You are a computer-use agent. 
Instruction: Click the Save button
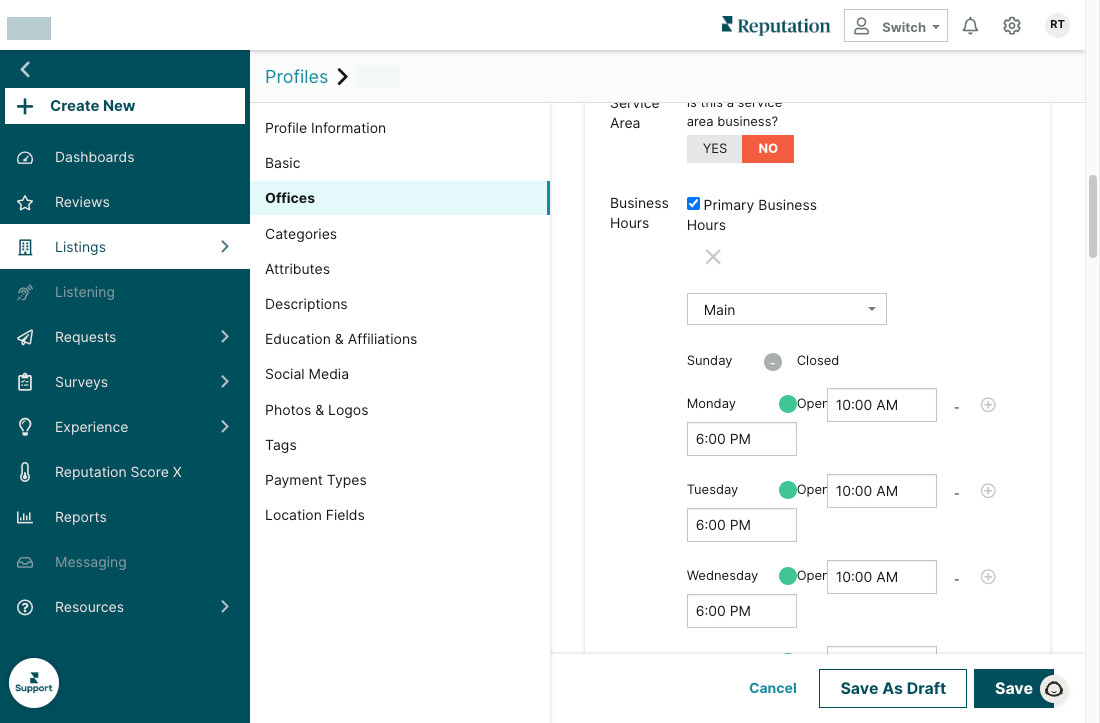pyautogui.click(x=1014, y=689)
